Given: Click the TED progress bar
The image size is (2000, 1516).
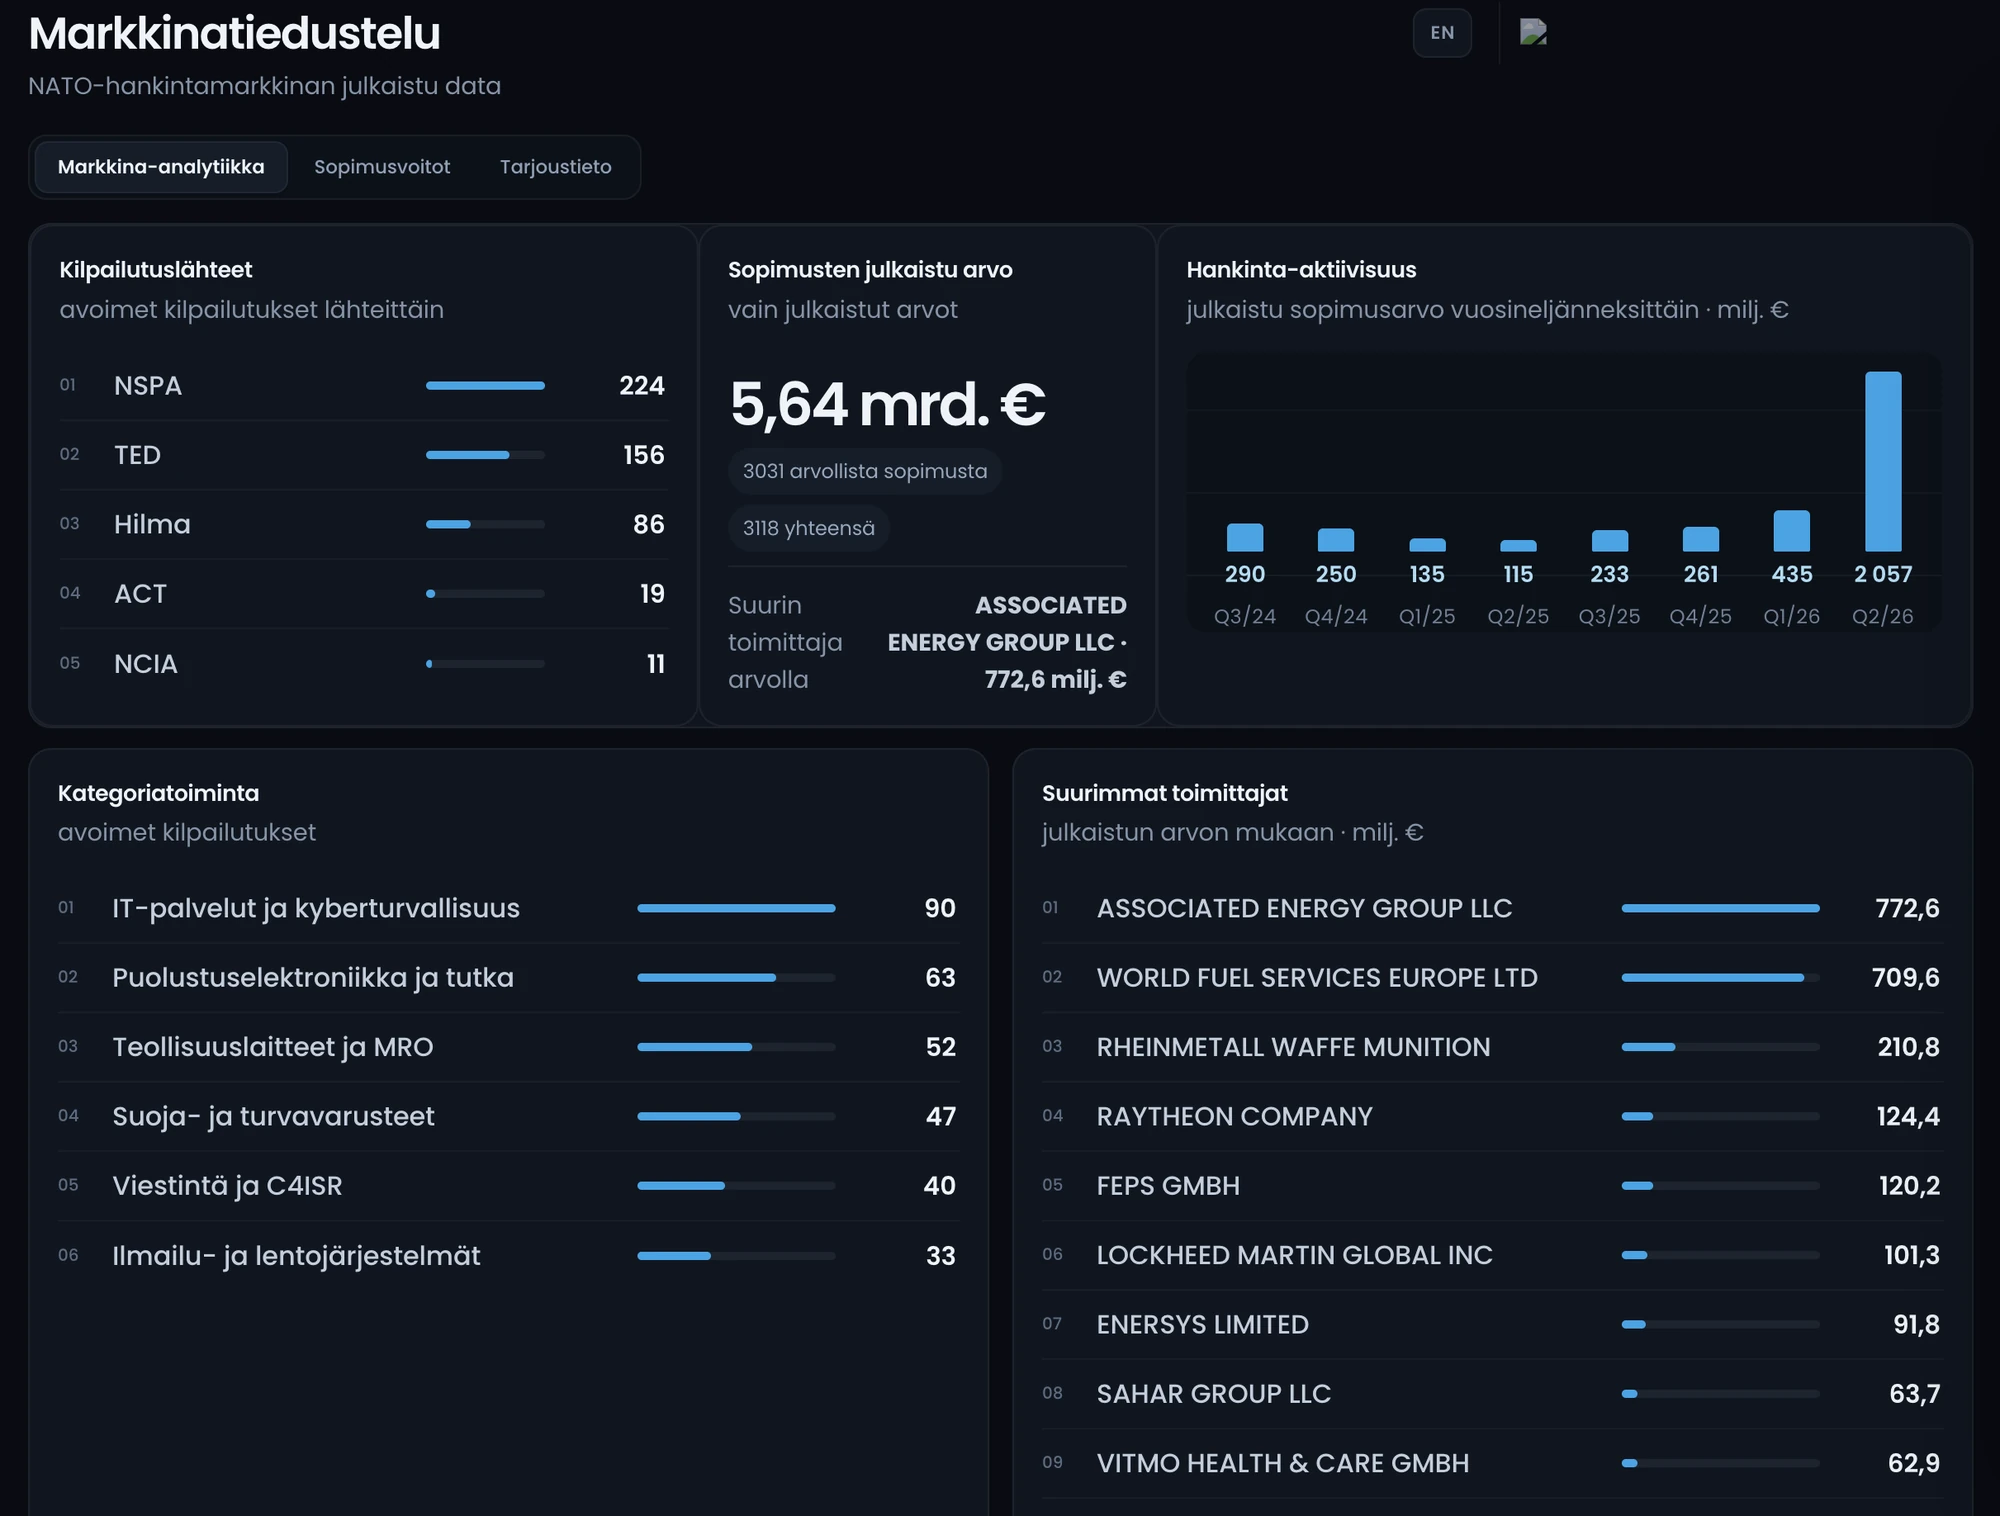Looking at the screenshot, I should click(485, 455).
